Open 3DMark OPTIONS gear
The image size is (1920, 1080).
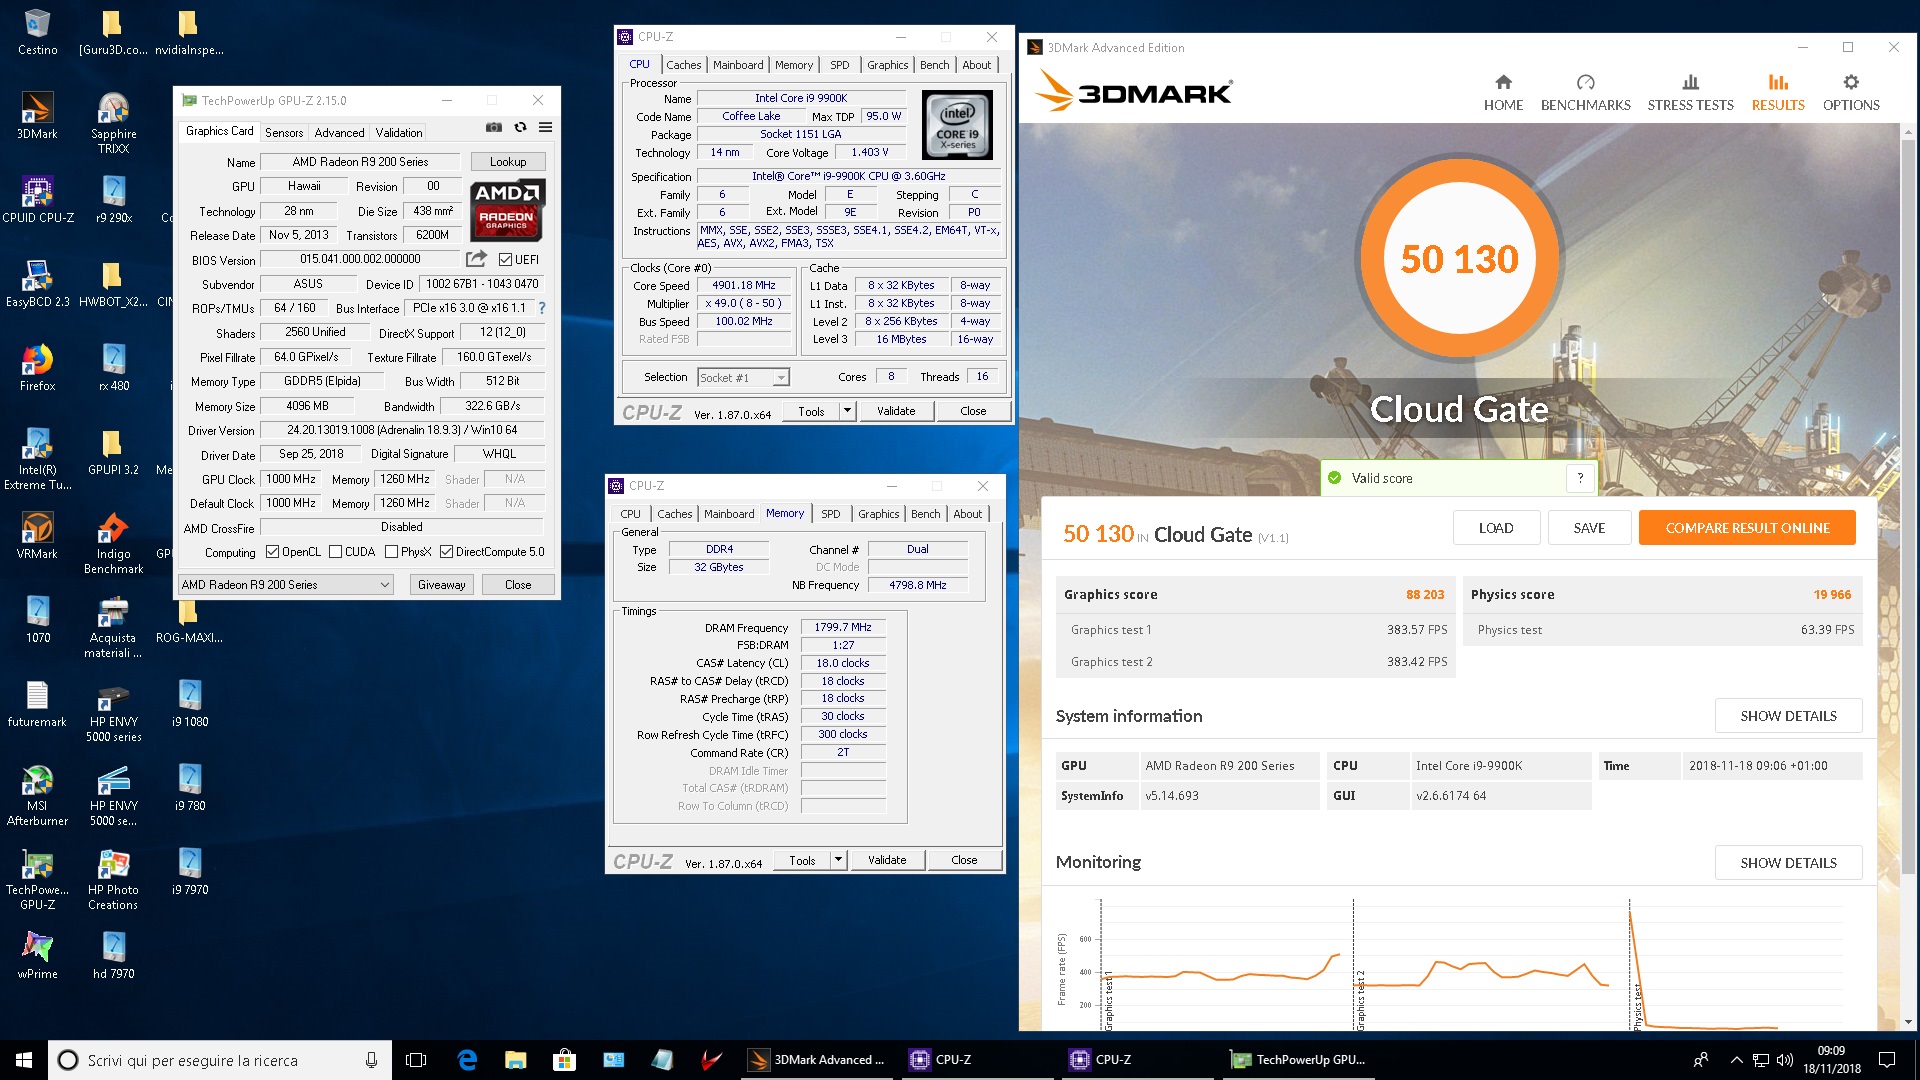click(x=1851, y=93)
